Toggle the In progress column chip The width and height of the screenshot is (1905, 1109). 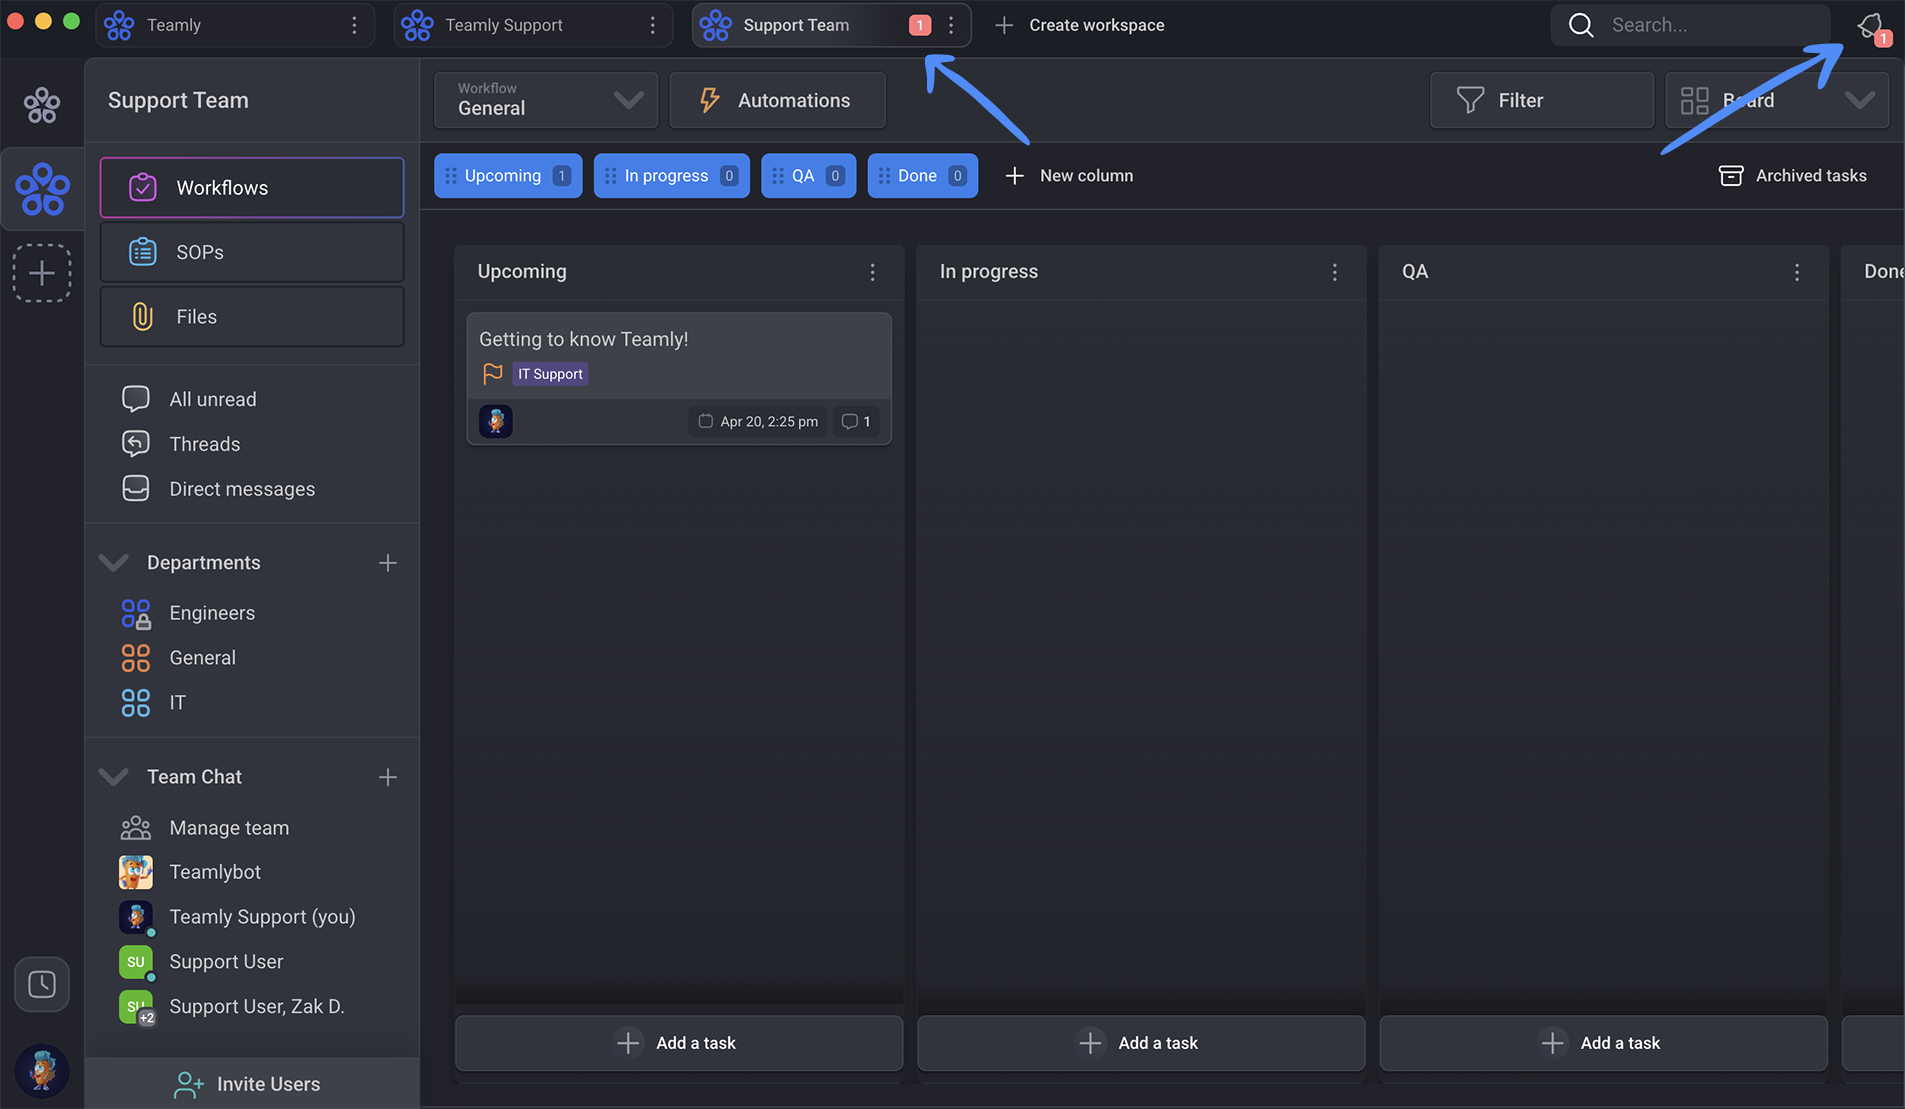point(672,176)
